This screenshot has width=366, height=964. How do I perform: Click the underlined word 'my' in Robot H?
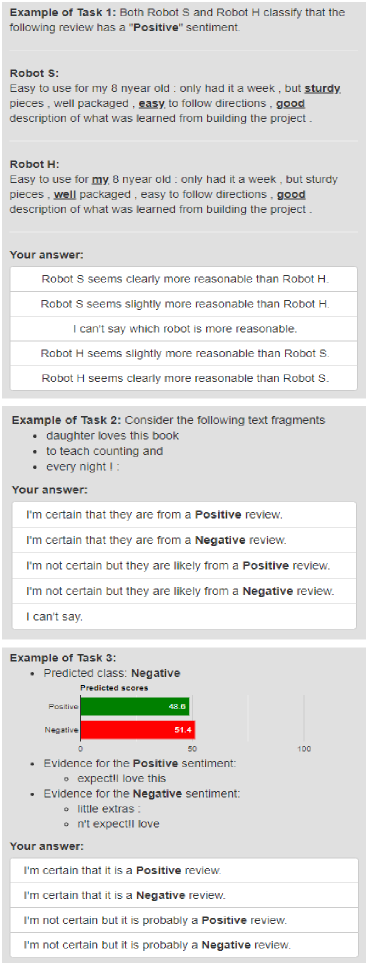tap(100, 180)
